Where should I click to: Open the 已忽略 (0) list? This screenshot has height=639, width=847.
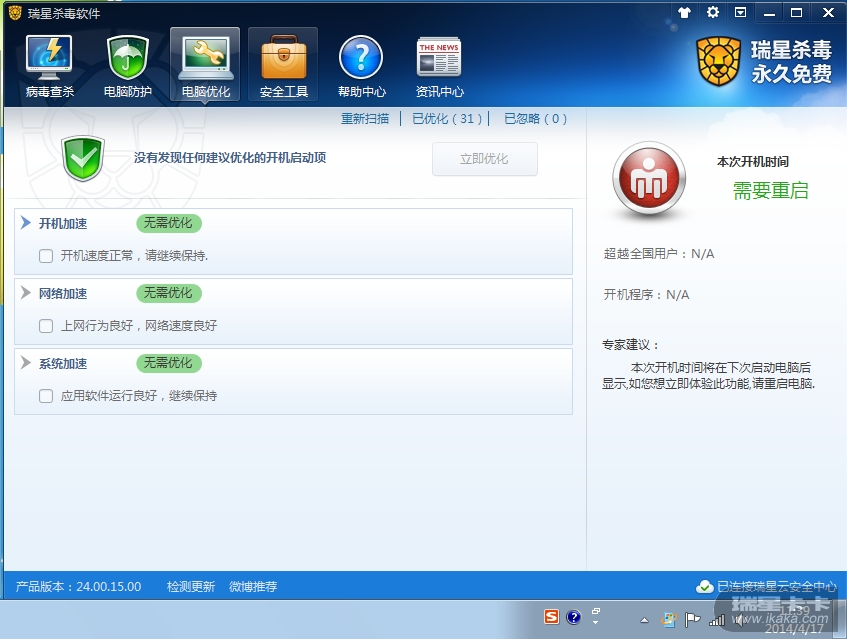coord(535,118)
